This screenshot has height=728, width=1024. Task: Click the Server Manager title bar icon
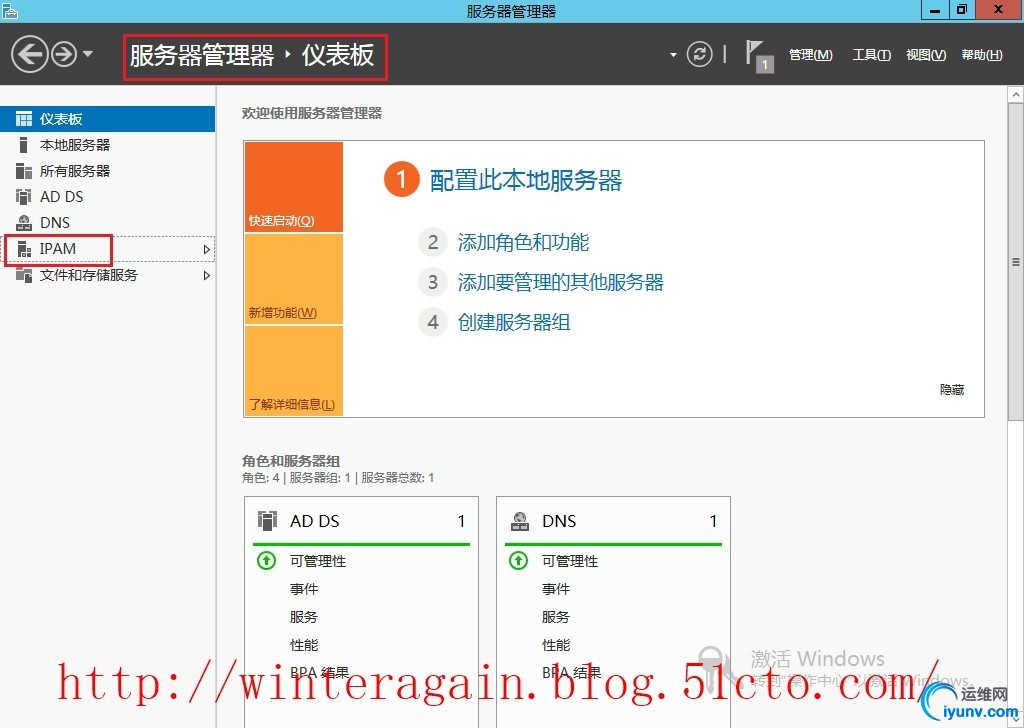coord(9,10)
